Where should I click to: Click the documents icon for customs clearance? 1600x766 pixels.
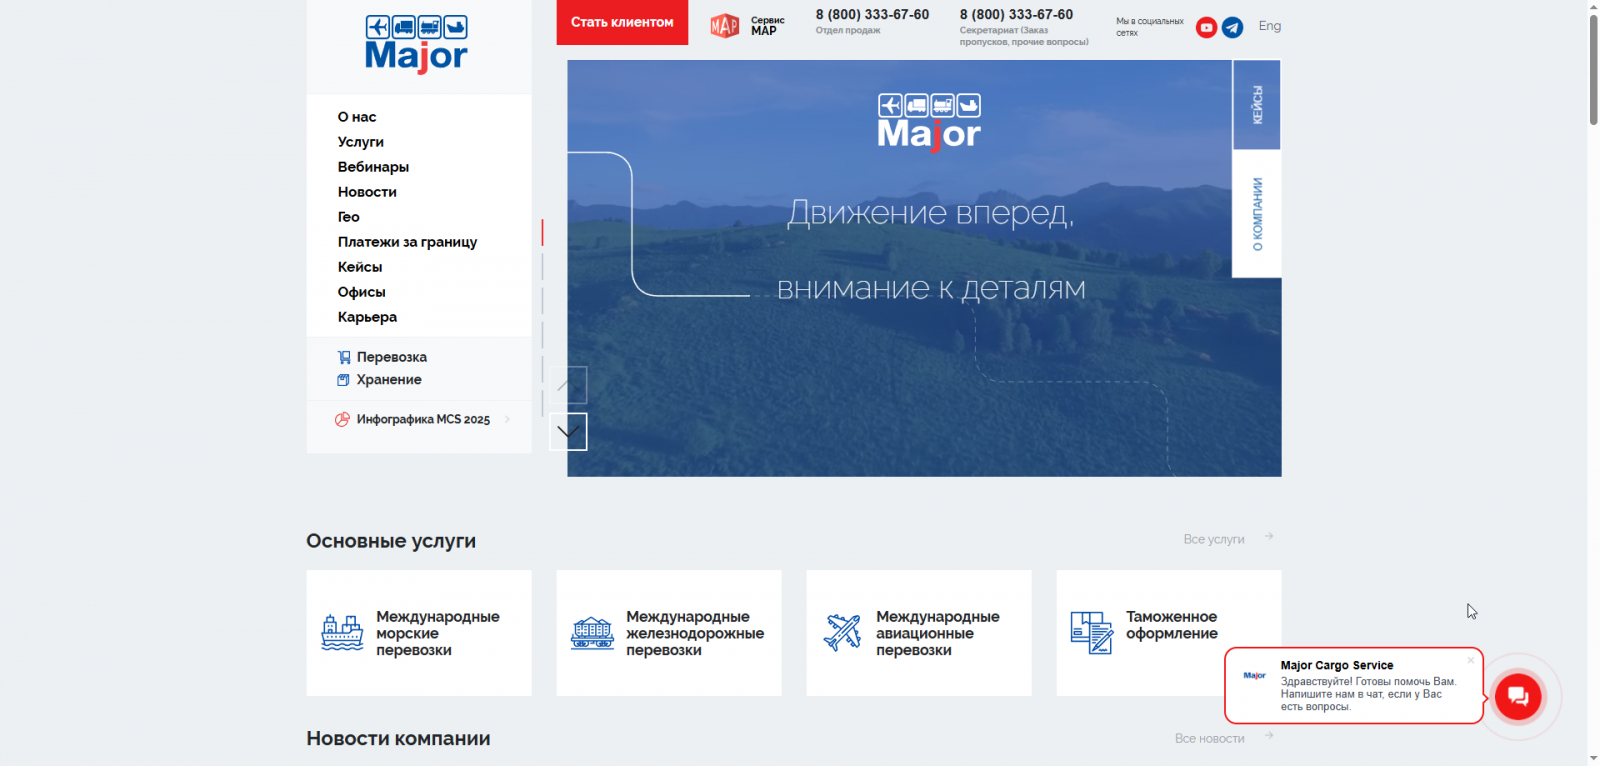[1091, 633]
